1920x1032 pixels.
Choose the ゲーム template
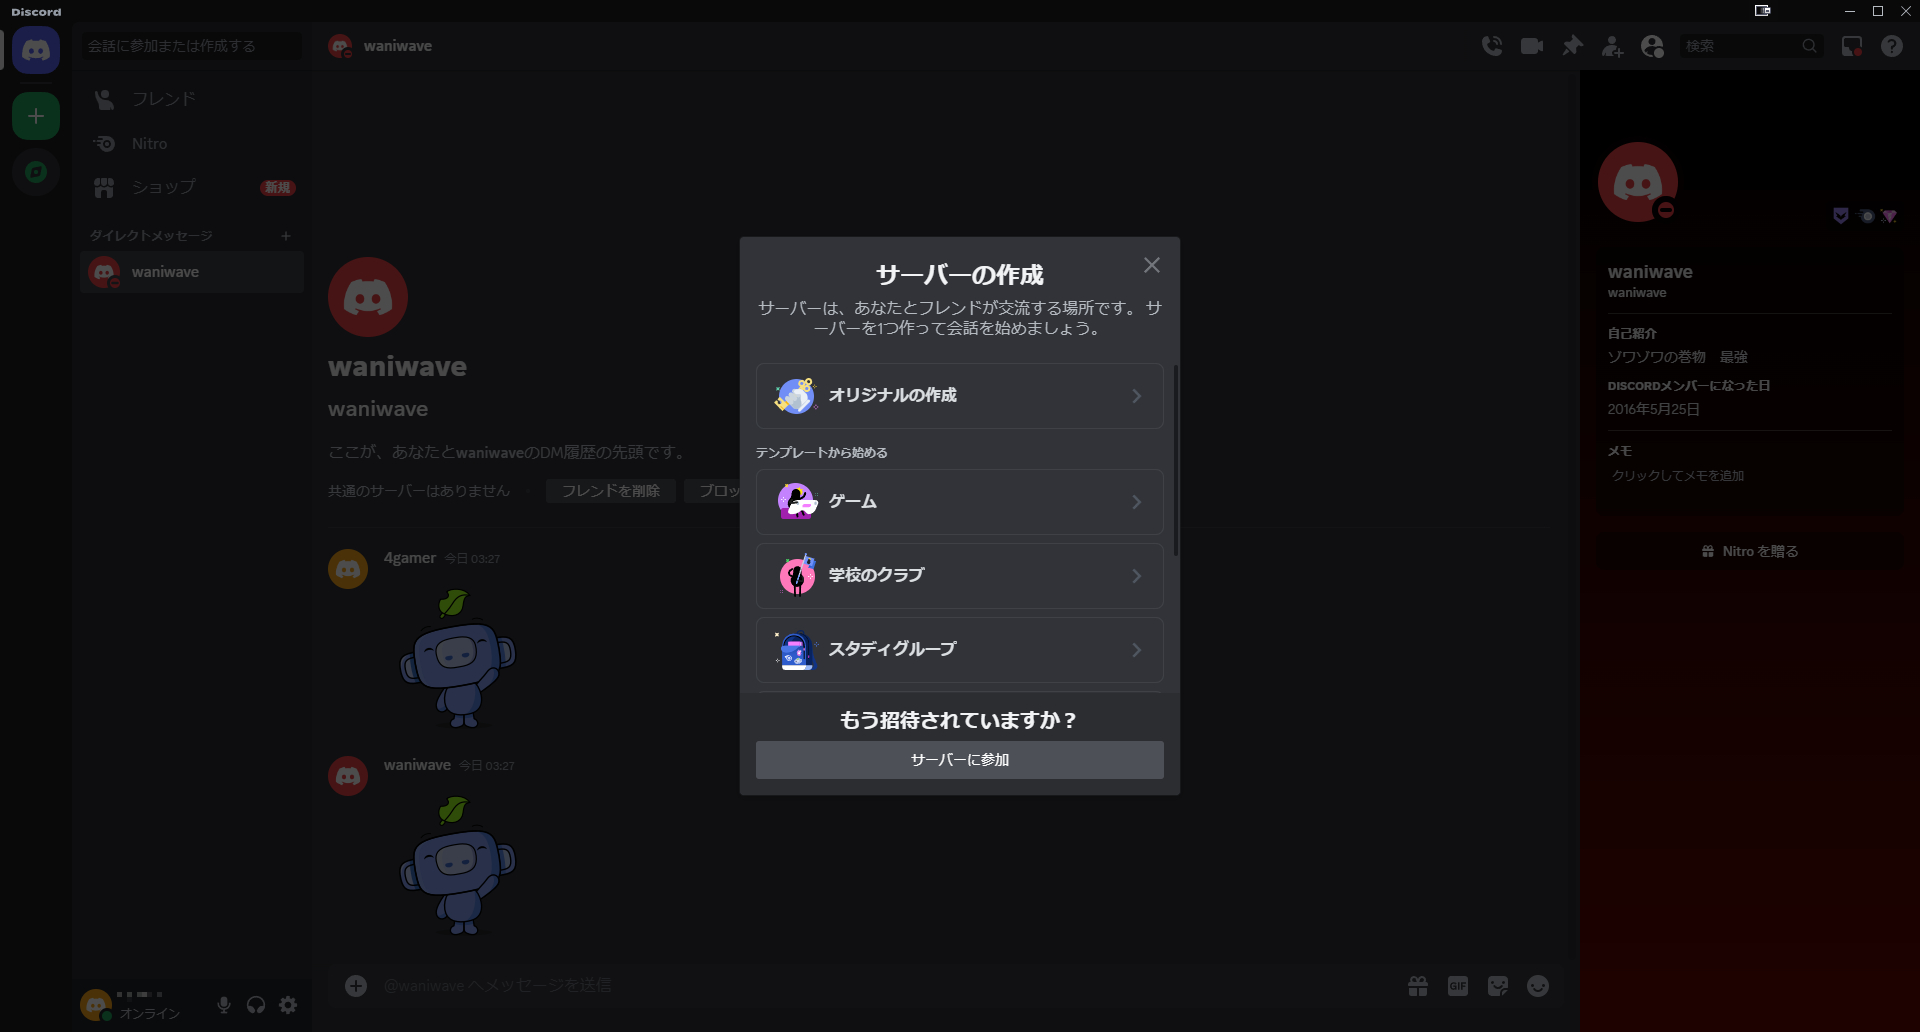click(x=960, y=502)
